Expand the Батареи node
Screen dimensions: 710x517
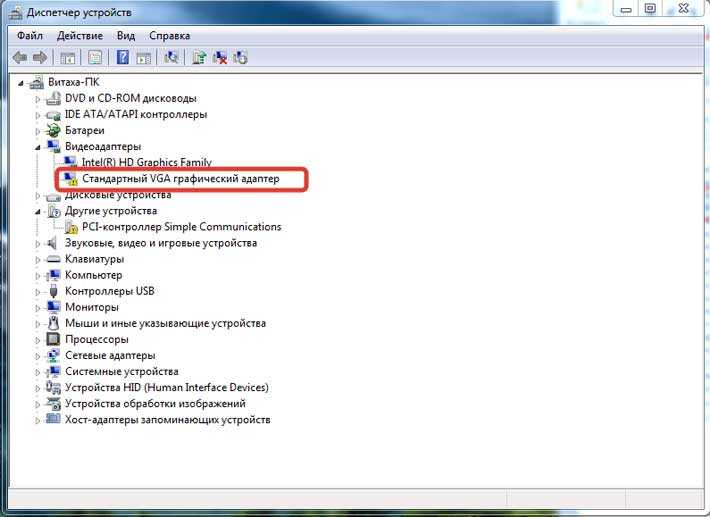38,131
